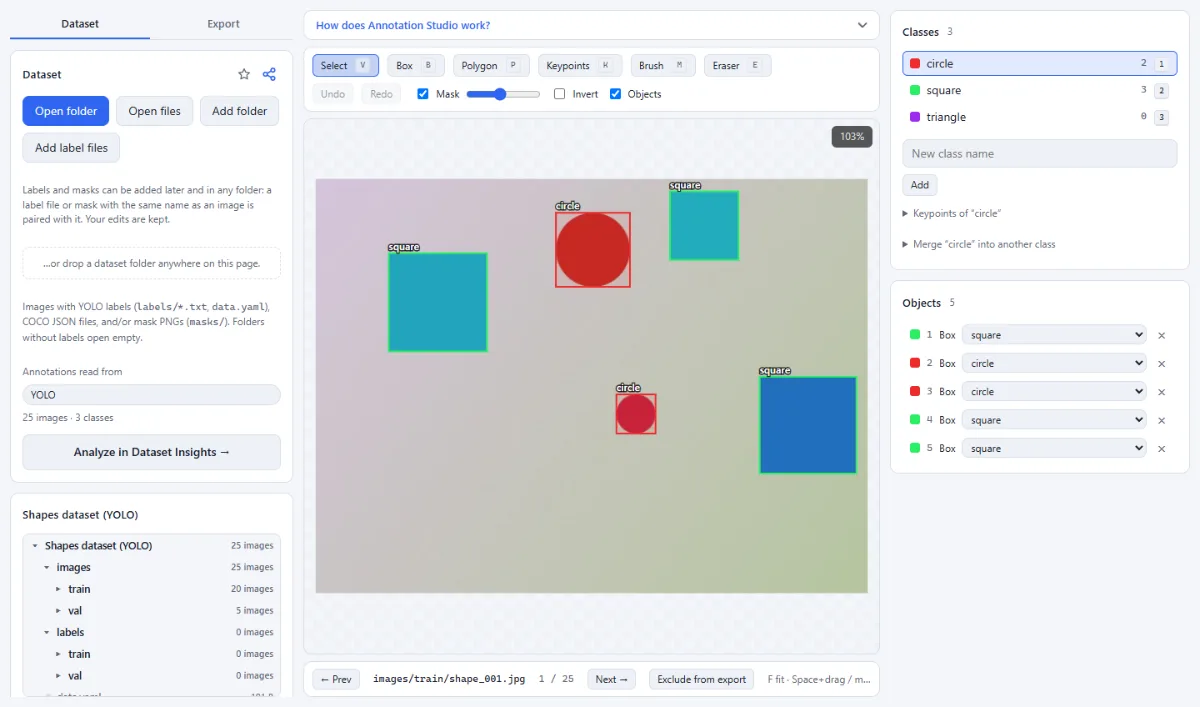The width and height of the screenshot is (1200, 707).
Task: Click the Undo button
Action: click(333, 94)
